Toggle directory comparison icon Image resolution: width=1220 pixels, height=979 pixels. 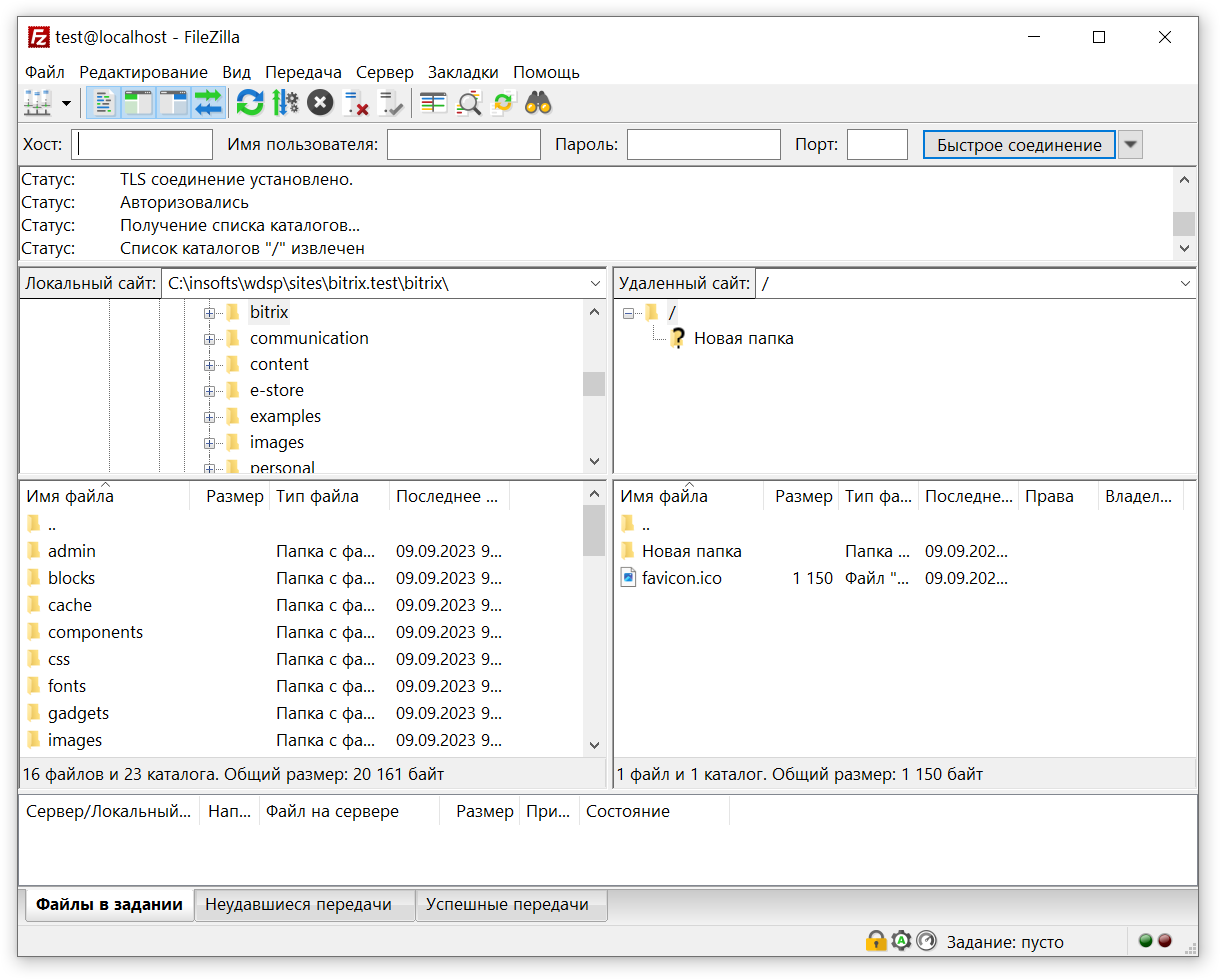coord(468,102)
